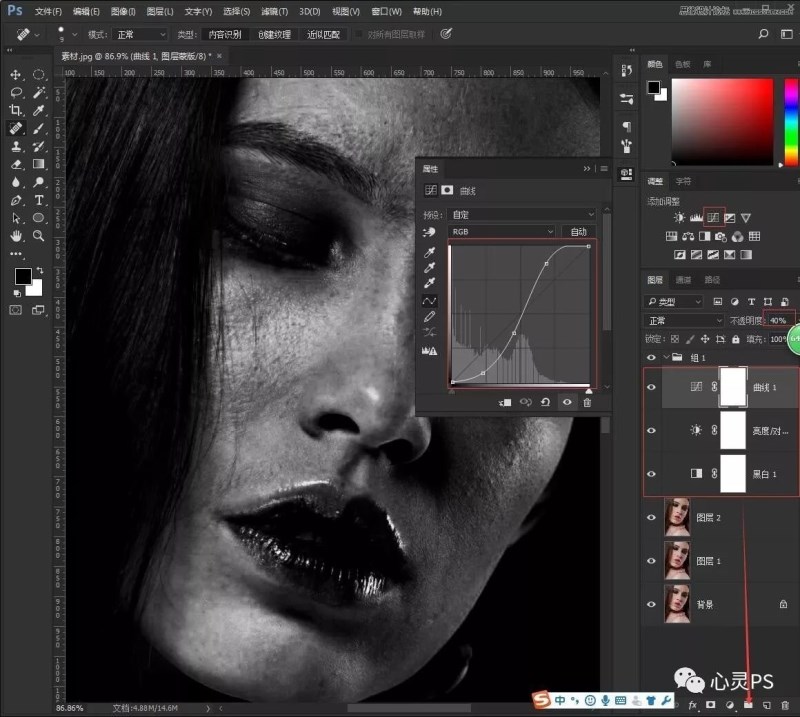
Task: Open the 窗口(W) menu
Action: click(386, 11)
